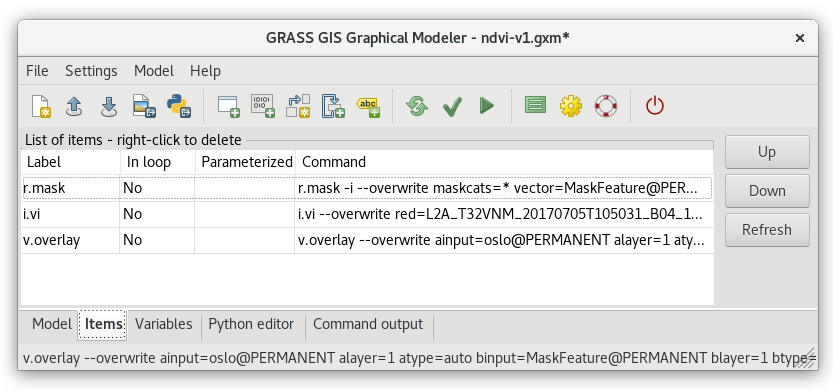Show manual lifebuoy help icon
The width and height of the screenshot is (833, 389).
point(606,106)
